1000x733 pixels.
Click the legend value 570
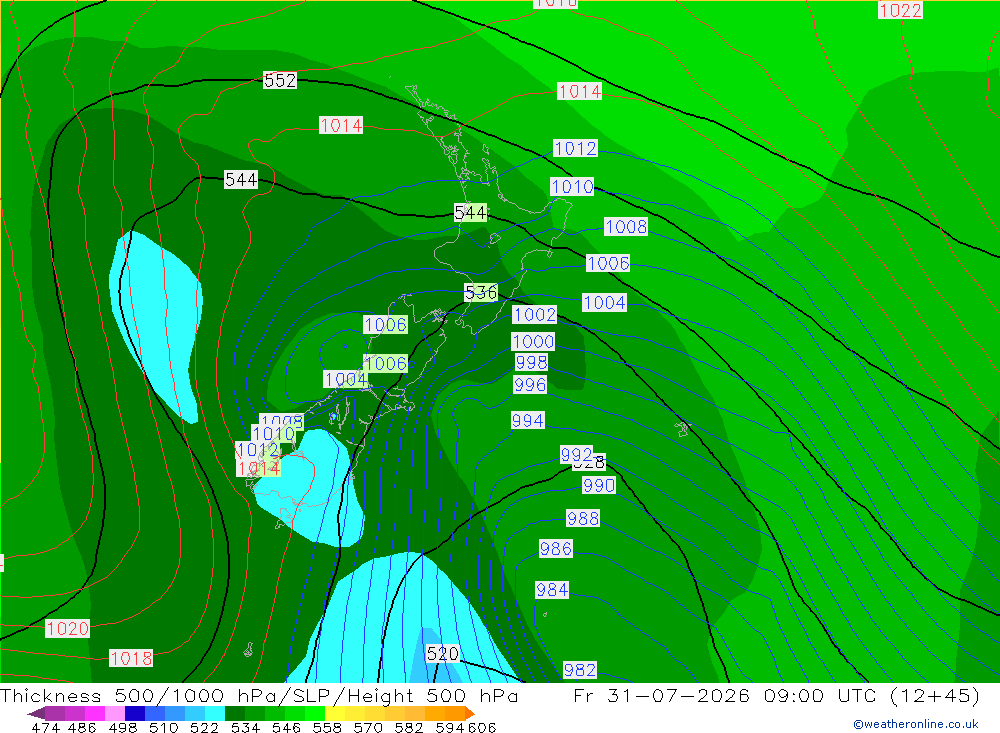[368, 727]
